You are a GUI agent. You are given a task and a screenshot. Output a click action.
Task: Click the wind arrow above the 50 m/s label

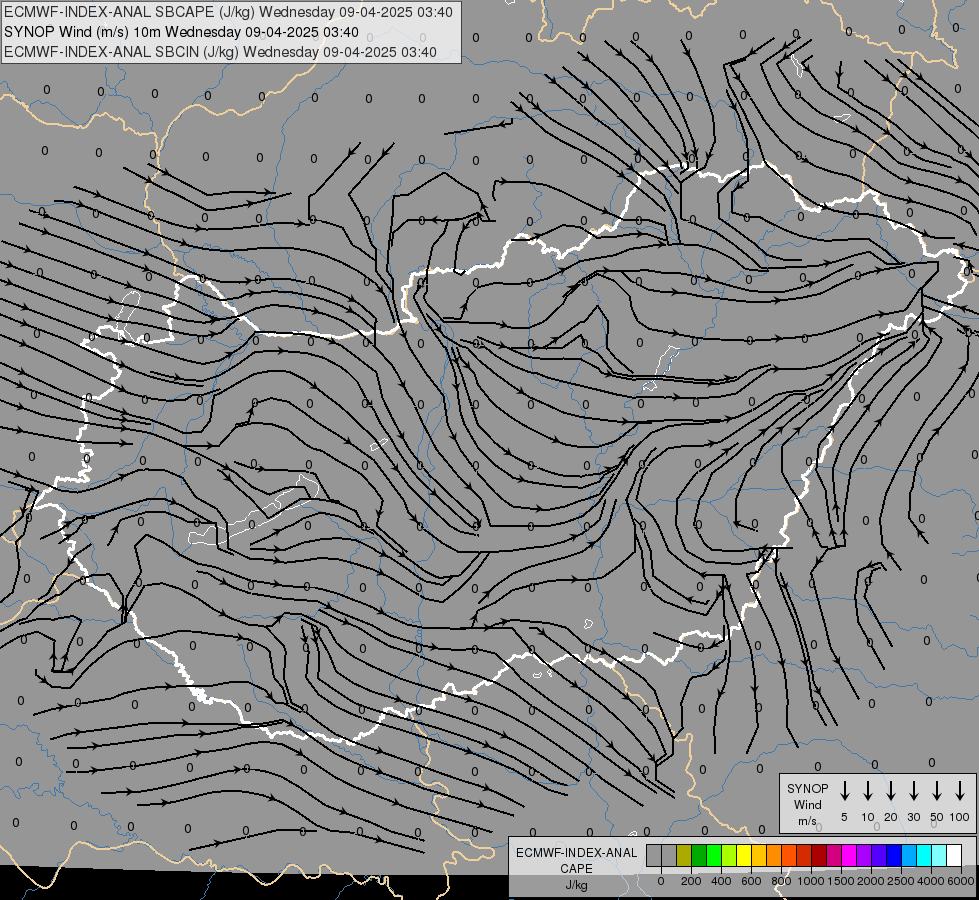click(937, 791)
